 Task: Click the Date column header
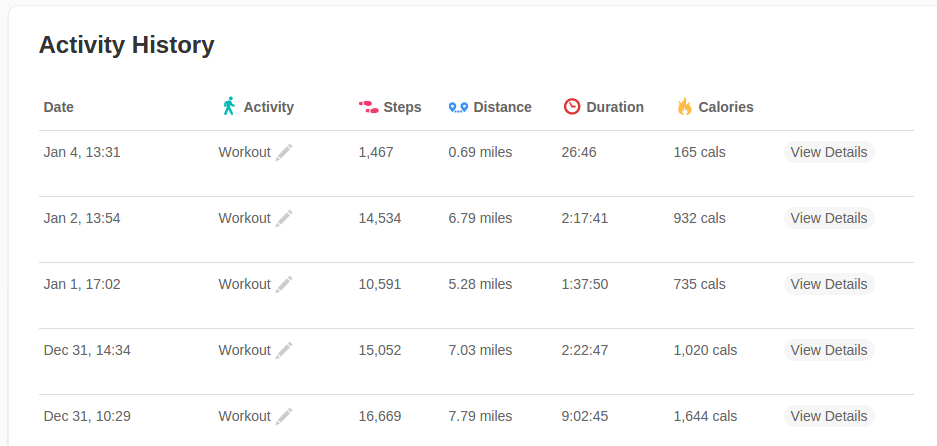coord(59,107)
